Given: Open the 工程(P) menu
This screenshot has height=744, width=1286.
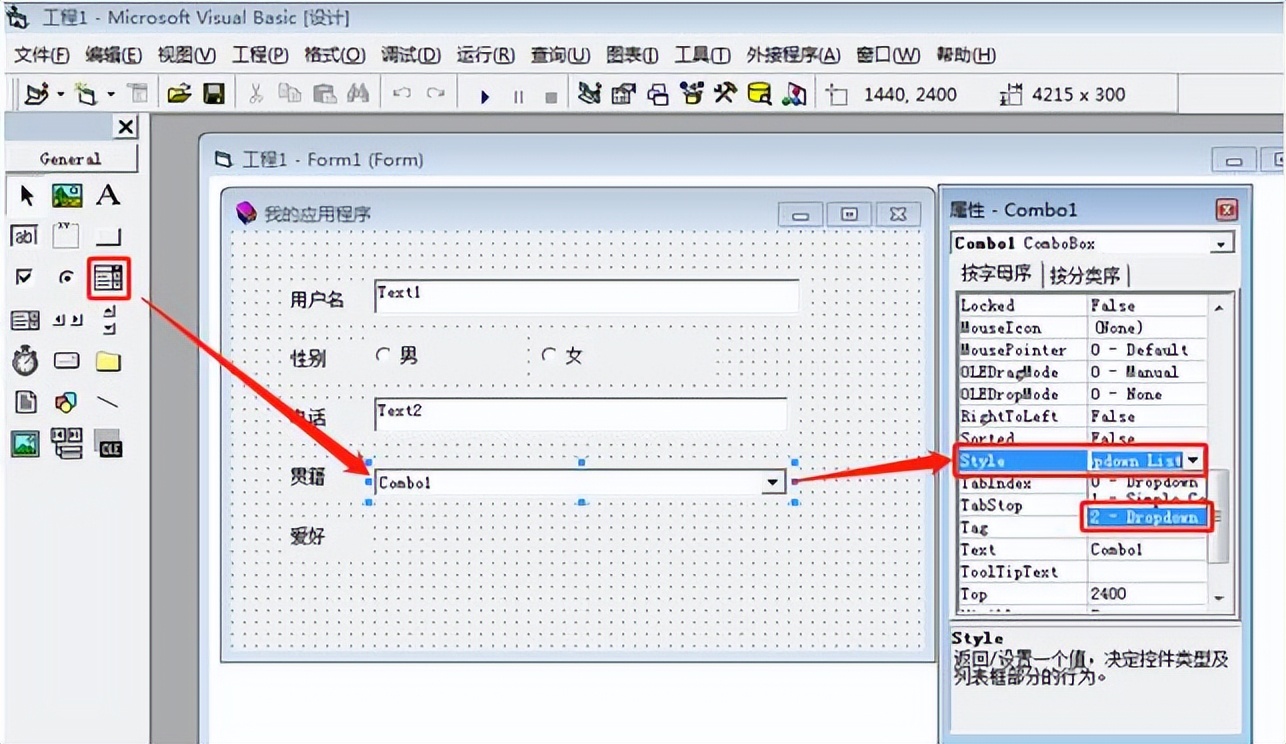Looking at the screenshot, I should [260, 55].
